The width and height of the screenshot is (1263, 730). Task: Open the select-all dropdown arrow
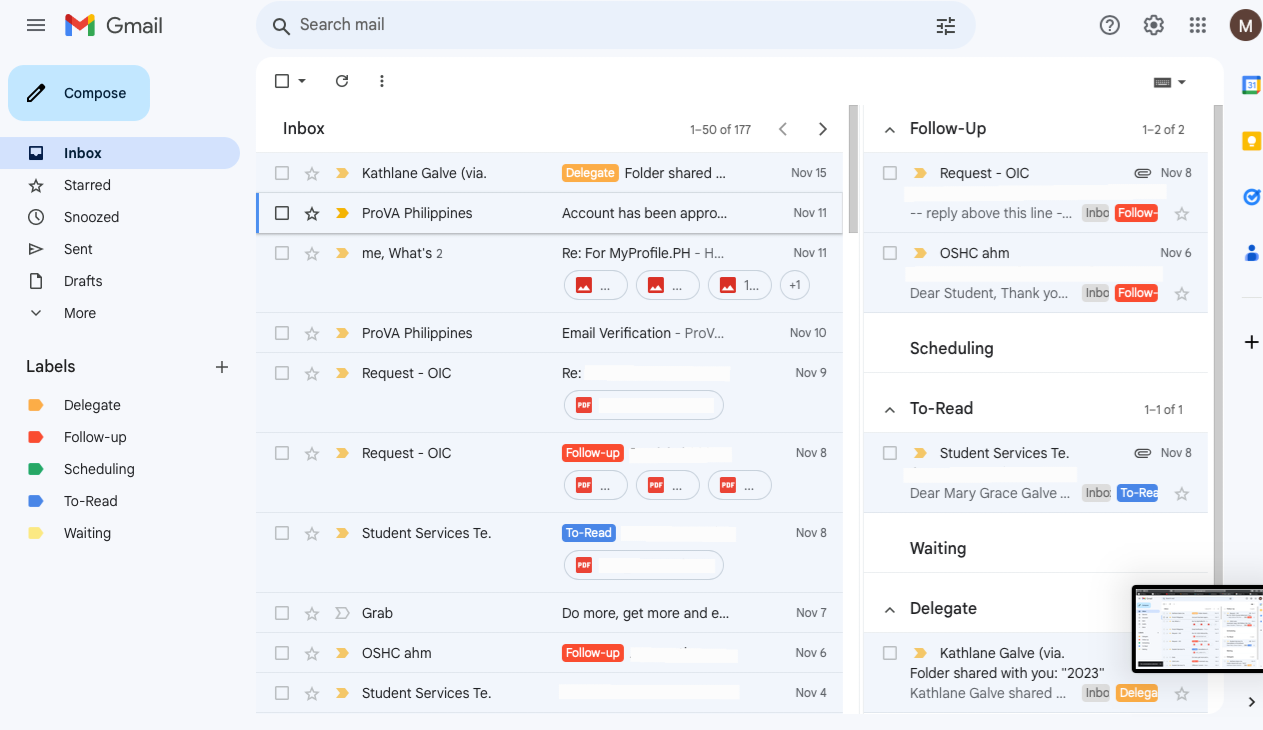point(302,81)
